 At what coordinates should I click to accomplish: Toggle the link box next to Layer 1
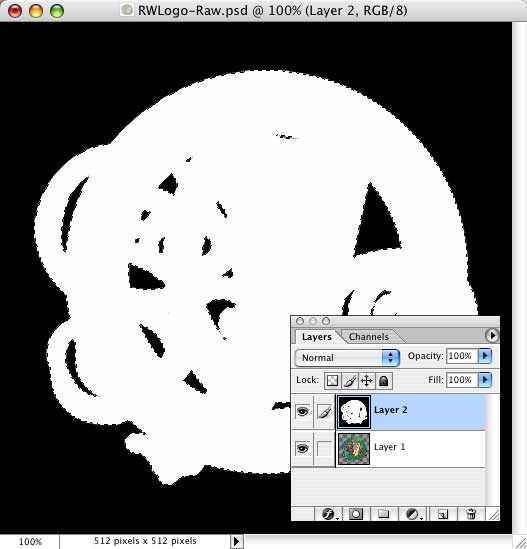pyautogui.click(x=325, y=449)
